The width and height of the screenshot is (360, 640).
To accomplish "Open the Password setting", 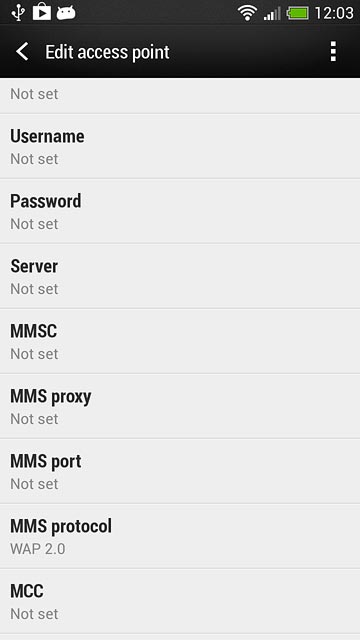I will 180,211.
